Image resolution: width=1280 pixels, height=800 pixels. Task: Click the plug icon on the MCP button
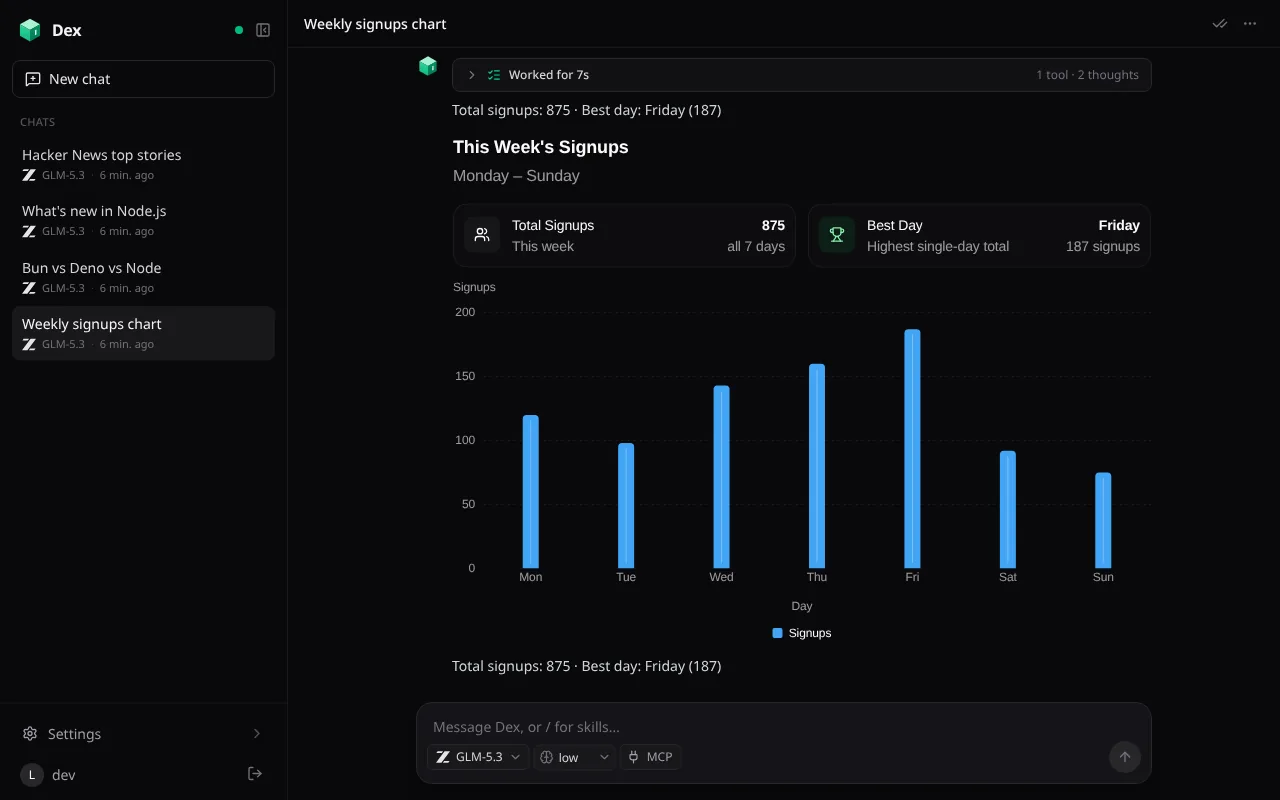point(633,757)
